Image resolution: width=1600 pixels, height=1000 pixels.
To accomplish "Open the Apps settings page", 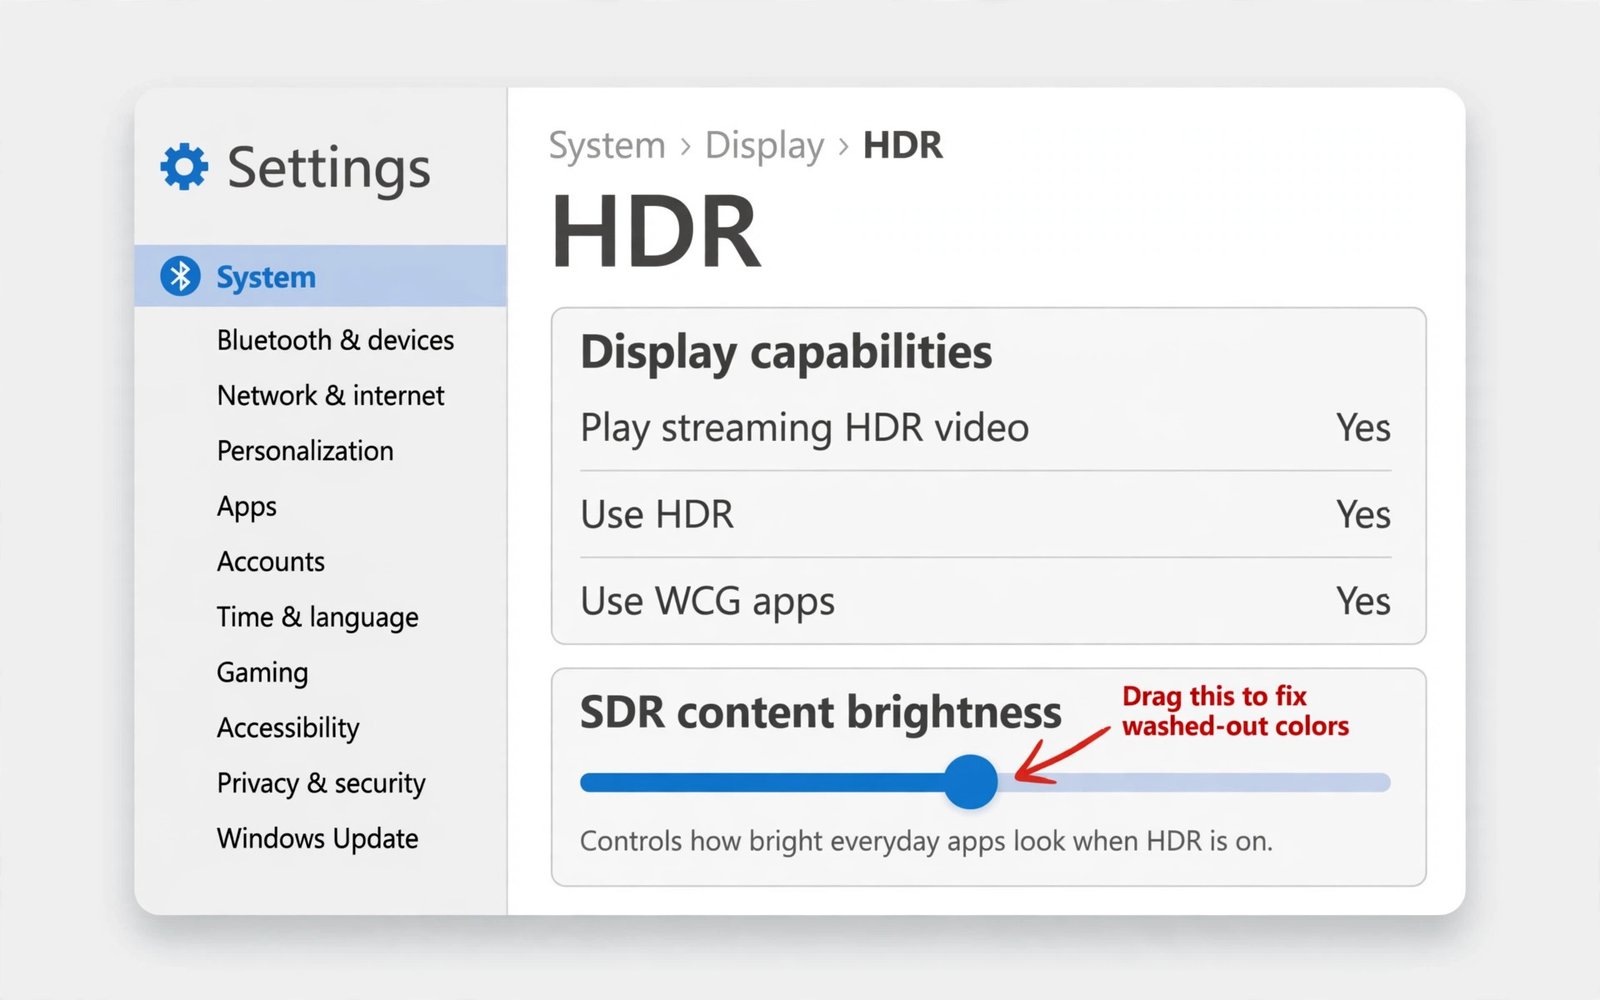I will 247,507.
